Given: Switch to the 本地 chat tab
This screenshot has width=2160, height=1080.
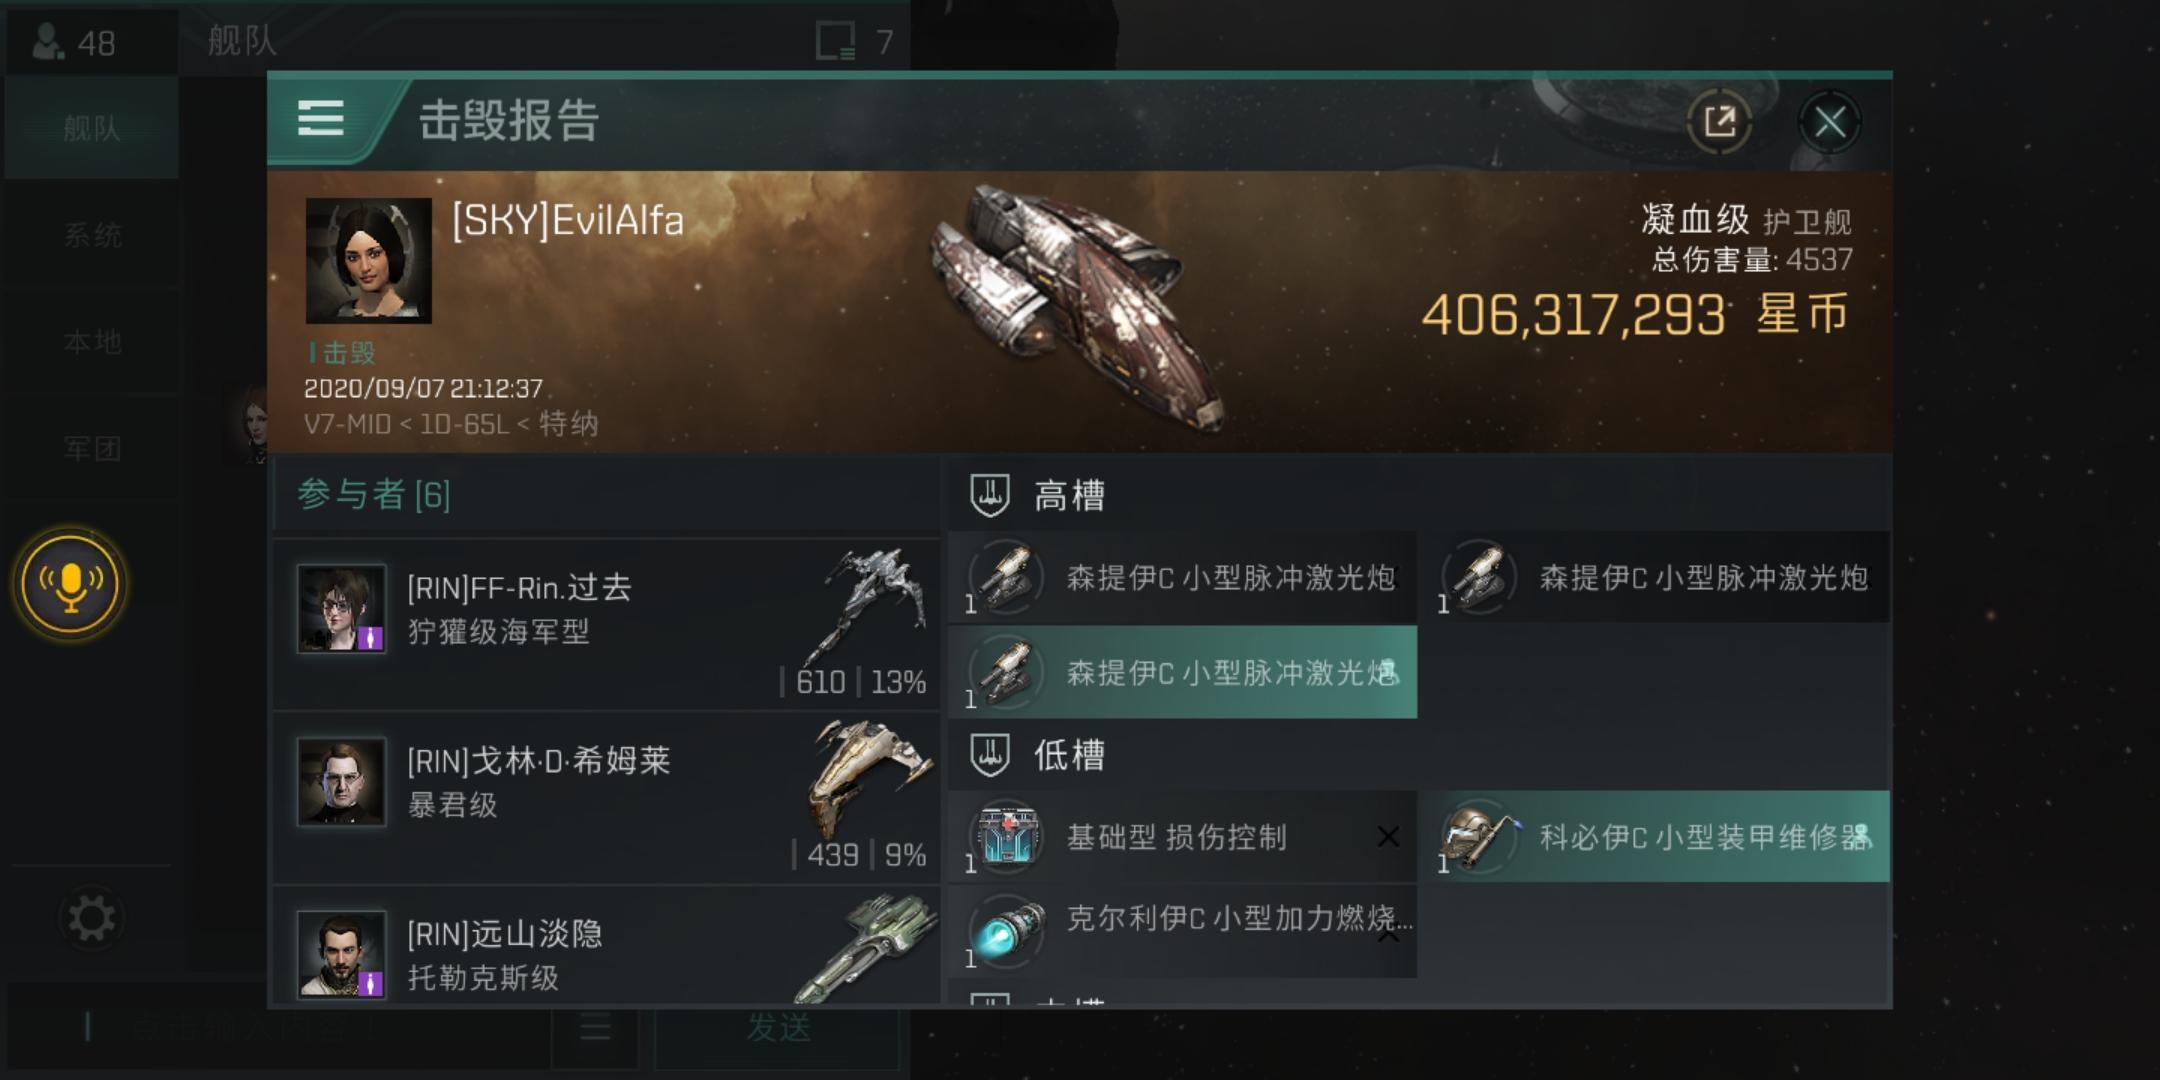Looking at the screenshot, I should coord(91,342).
